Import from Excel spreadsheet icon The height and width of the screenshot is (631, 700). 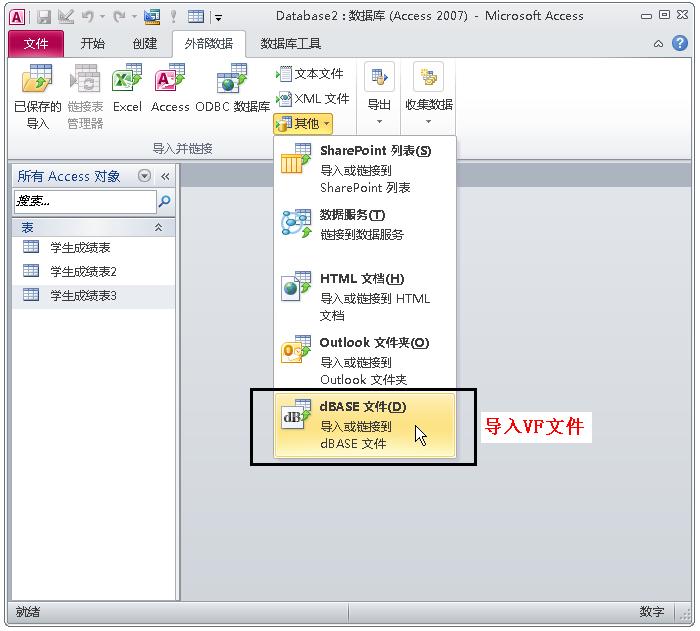coord(127,88)
